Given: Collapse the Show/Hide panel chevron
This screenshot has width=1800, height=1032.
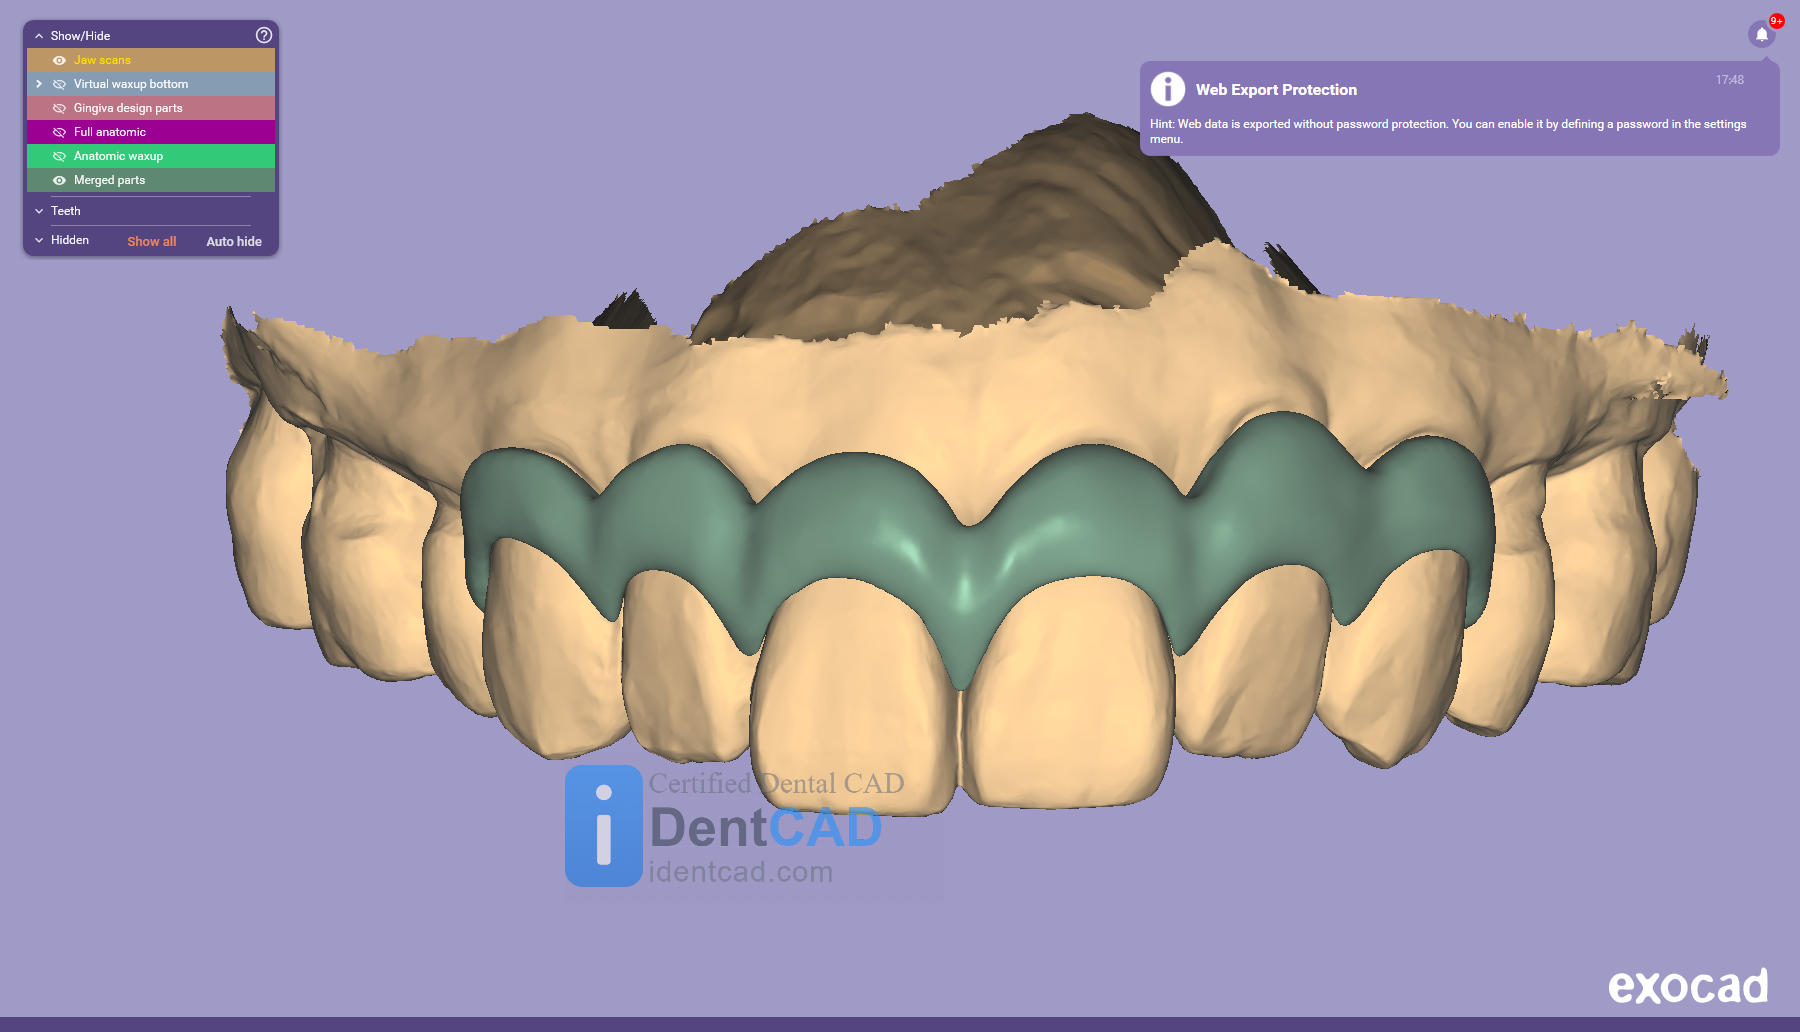Looking at the screenshot, I should click(39, 36).
